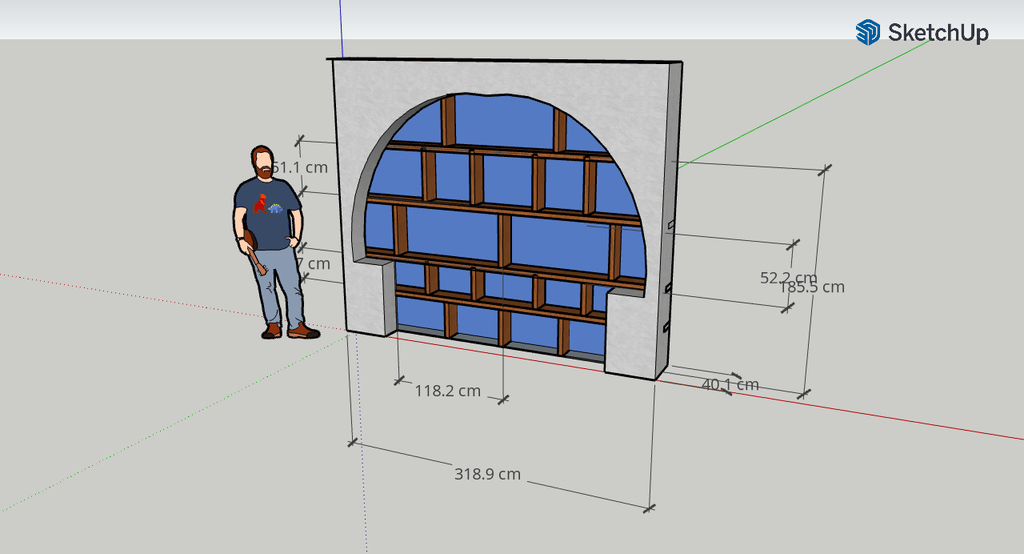Select the 318.9 cm width dimension label
The width and height of the screenshot is (1024, 554).
point(487,474)
